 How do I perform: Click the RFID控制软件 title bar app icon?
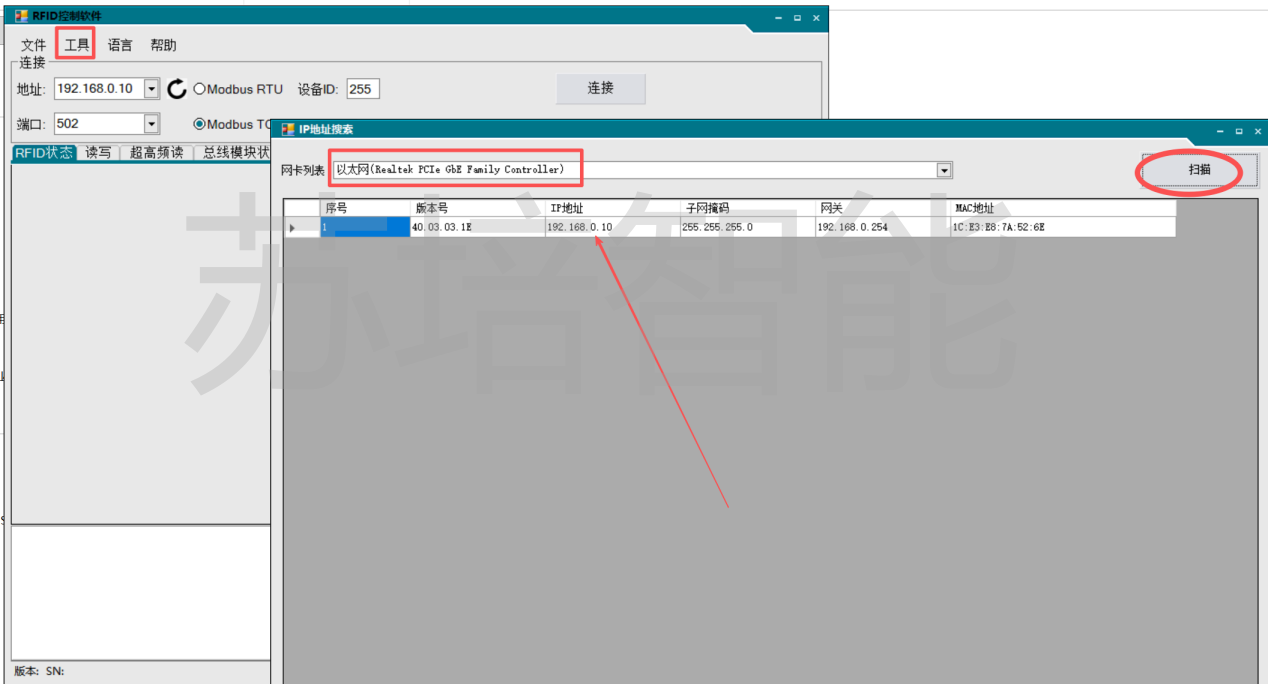(x=21, y=16)
